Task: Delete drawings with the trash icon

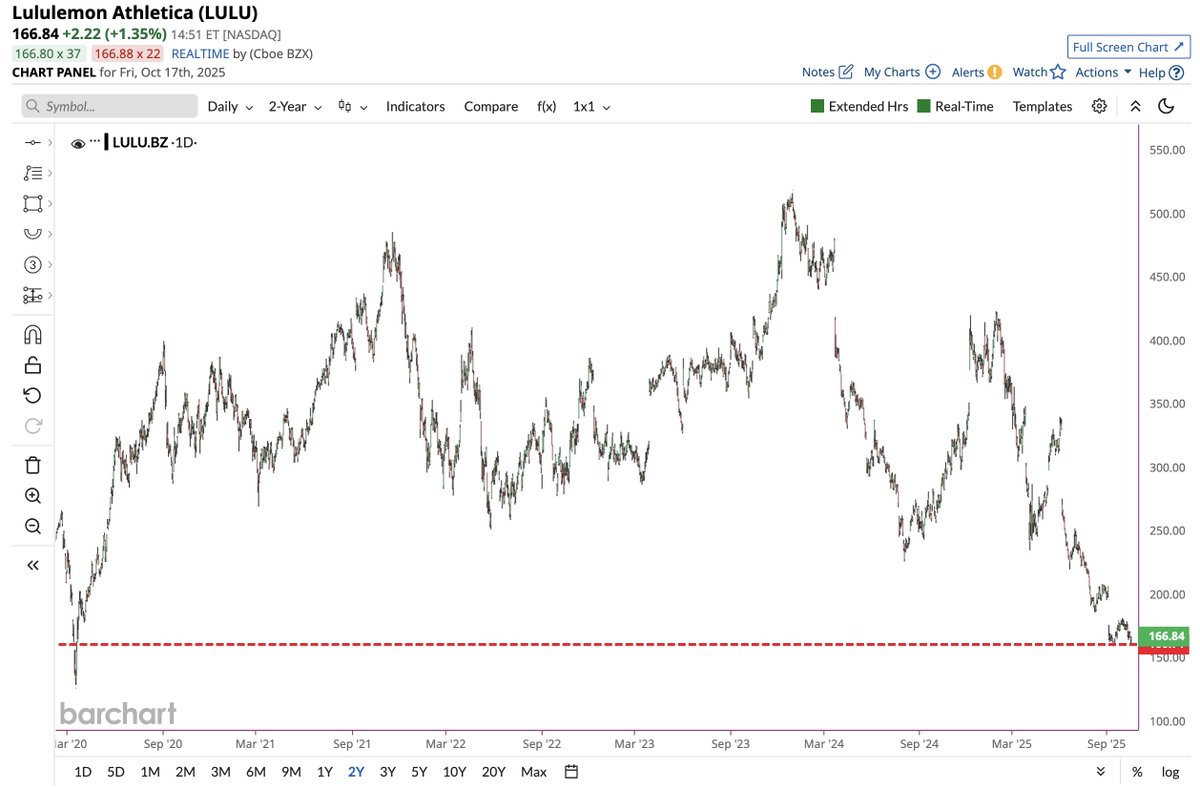Action: pyautogui.click(x=32, y=464)
